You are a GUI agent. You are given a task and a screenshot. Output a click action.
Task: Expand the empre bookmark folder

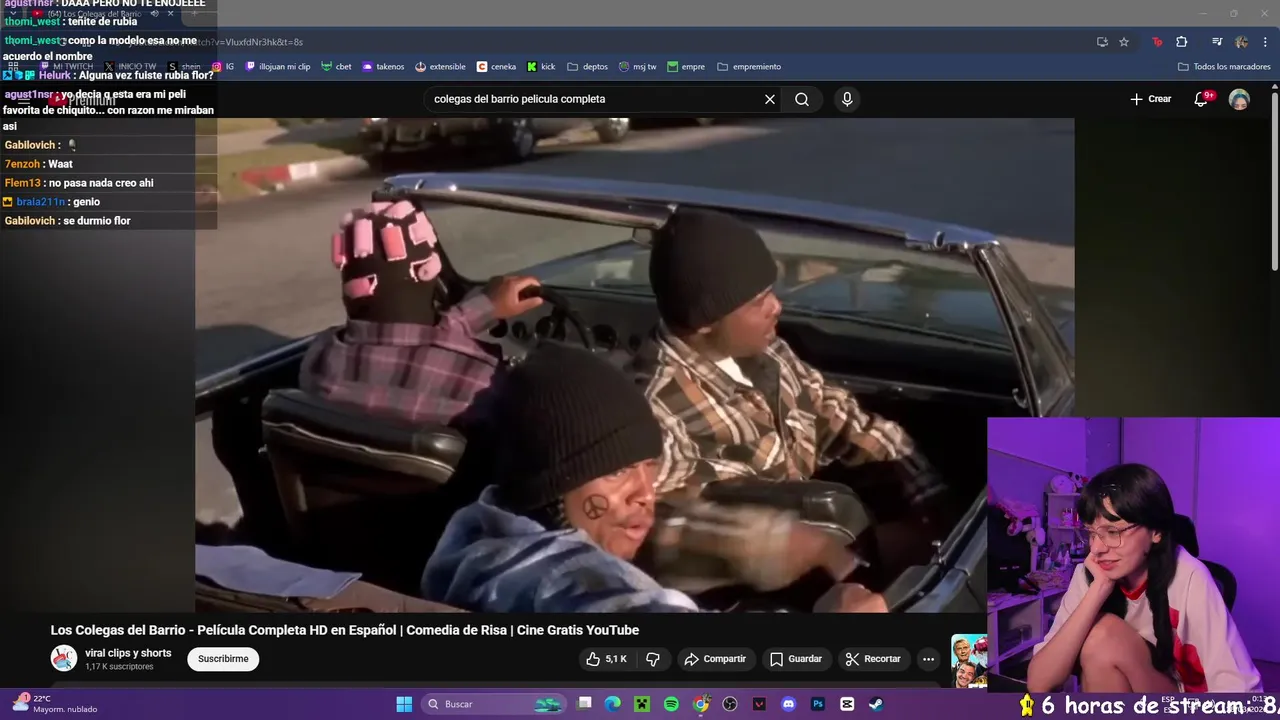[686, 67]
